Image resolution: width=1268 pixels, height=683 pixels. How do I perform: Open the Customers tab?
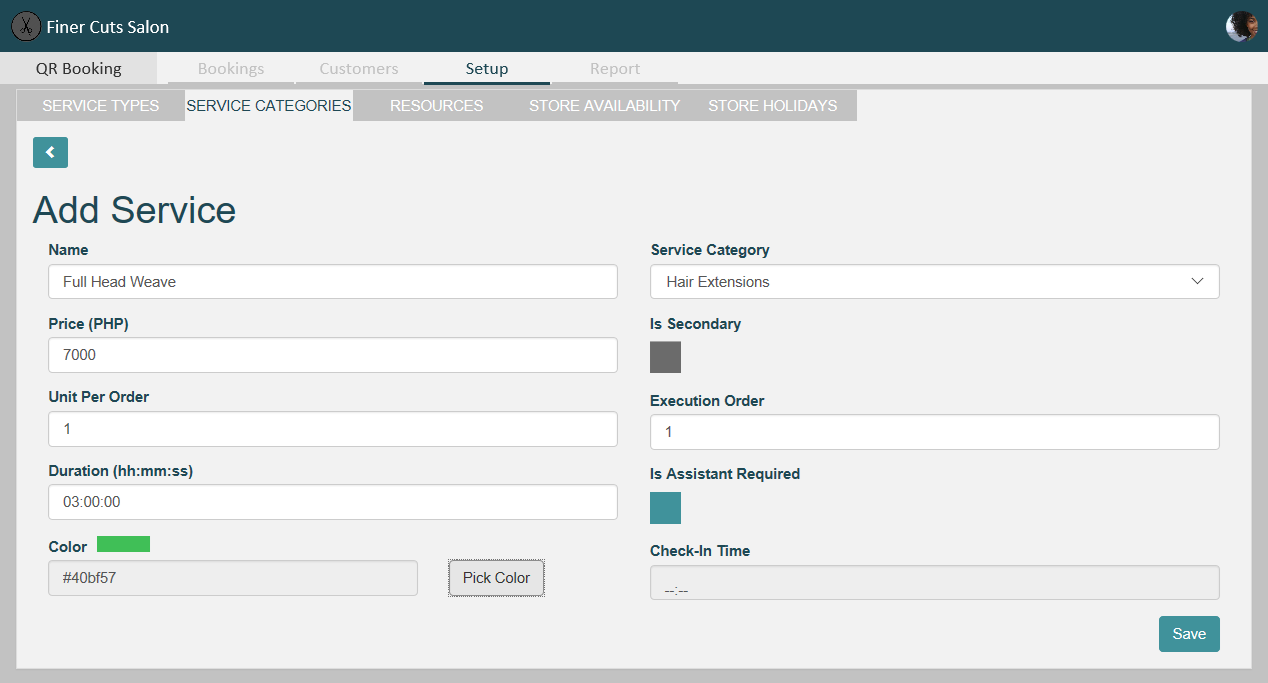click(359, 69)
